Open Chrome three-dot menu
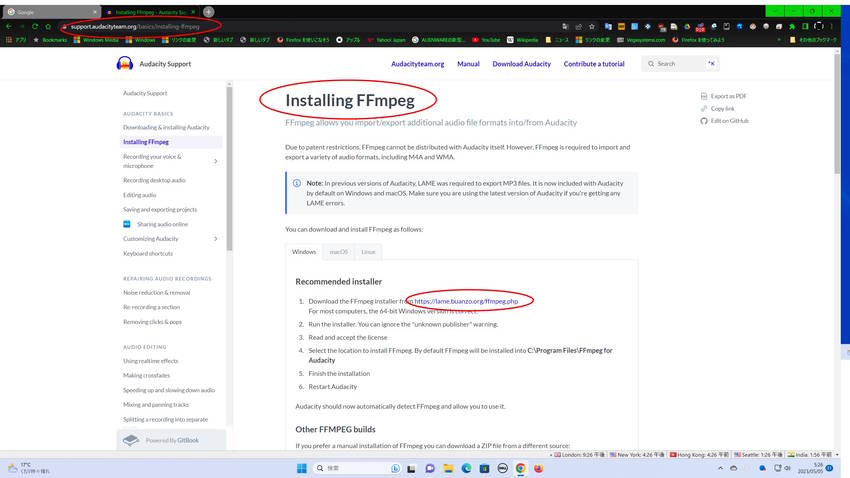This screenshot has height=478, width=850. [x=832, y=26]
